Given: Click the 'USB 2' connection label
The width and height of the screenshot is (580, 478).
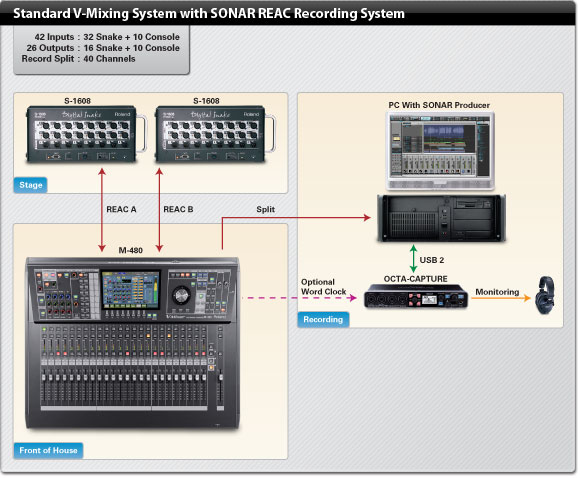Looking at the screenshot, I should pyautogui.click(x=432, y=260).
